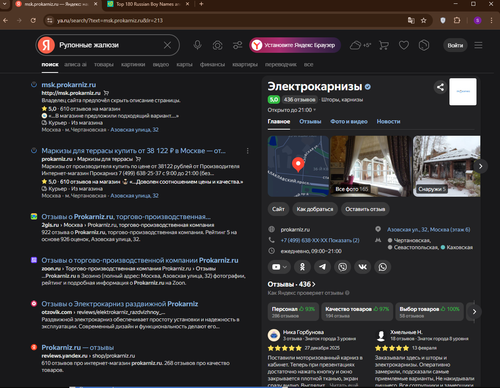Image resolution: width=500 pixels, height=388 pixels.
Task: Switch to 'видео' search tab
Action: [x=161, y=65]
